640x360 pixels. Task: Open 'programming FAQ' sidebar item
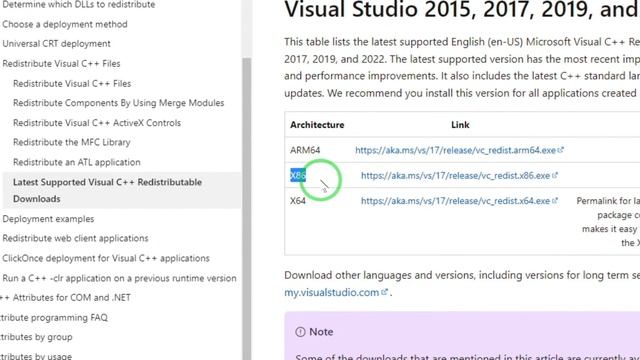tap(53, 318)
